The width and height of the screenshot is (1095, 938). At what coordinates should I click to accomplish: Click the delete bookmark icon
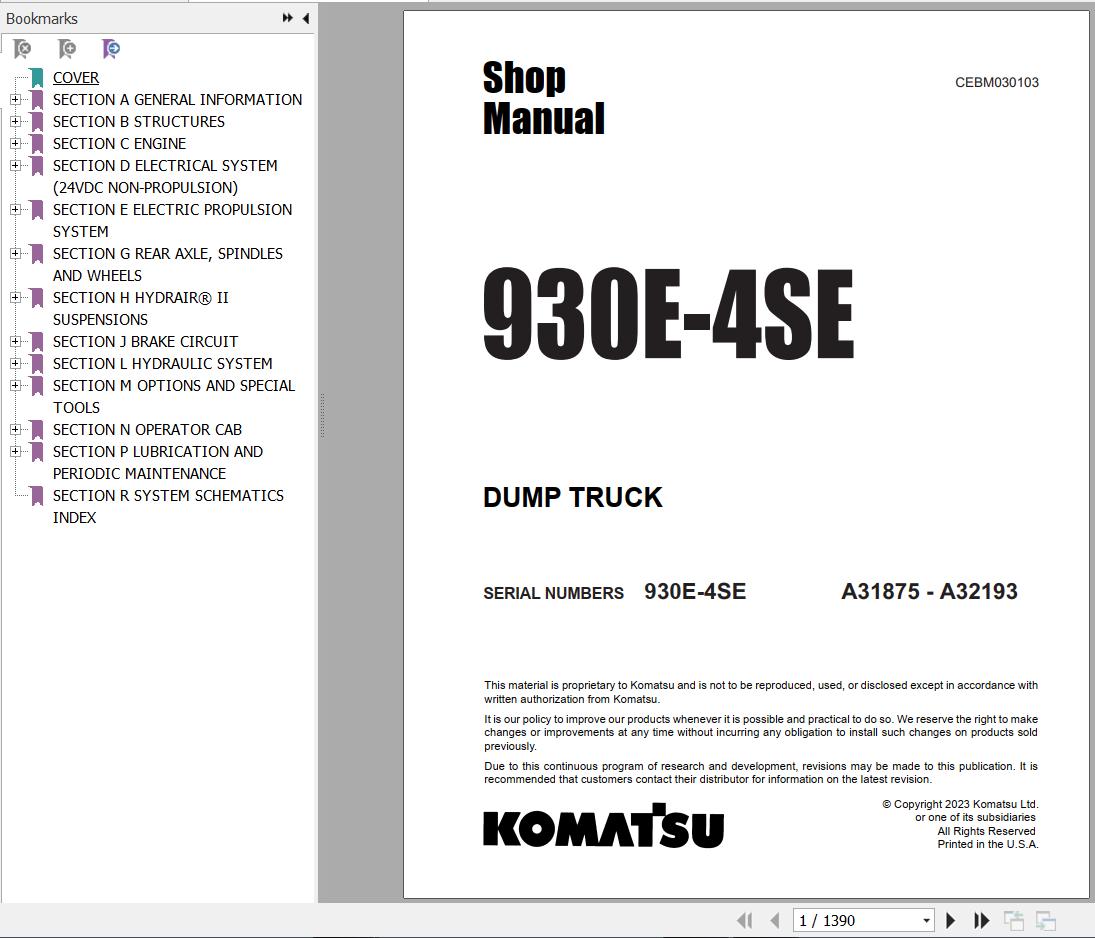22,49
